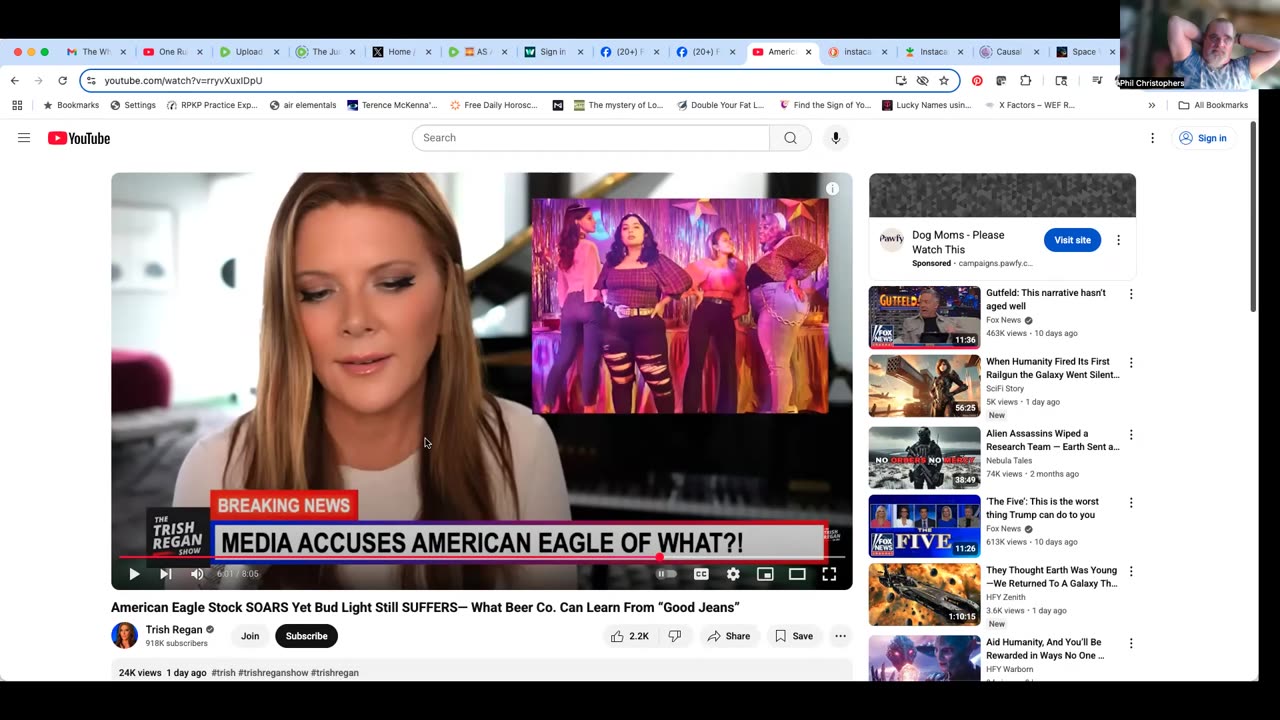
Task: Share this video
Action: [x=728, y=636]
